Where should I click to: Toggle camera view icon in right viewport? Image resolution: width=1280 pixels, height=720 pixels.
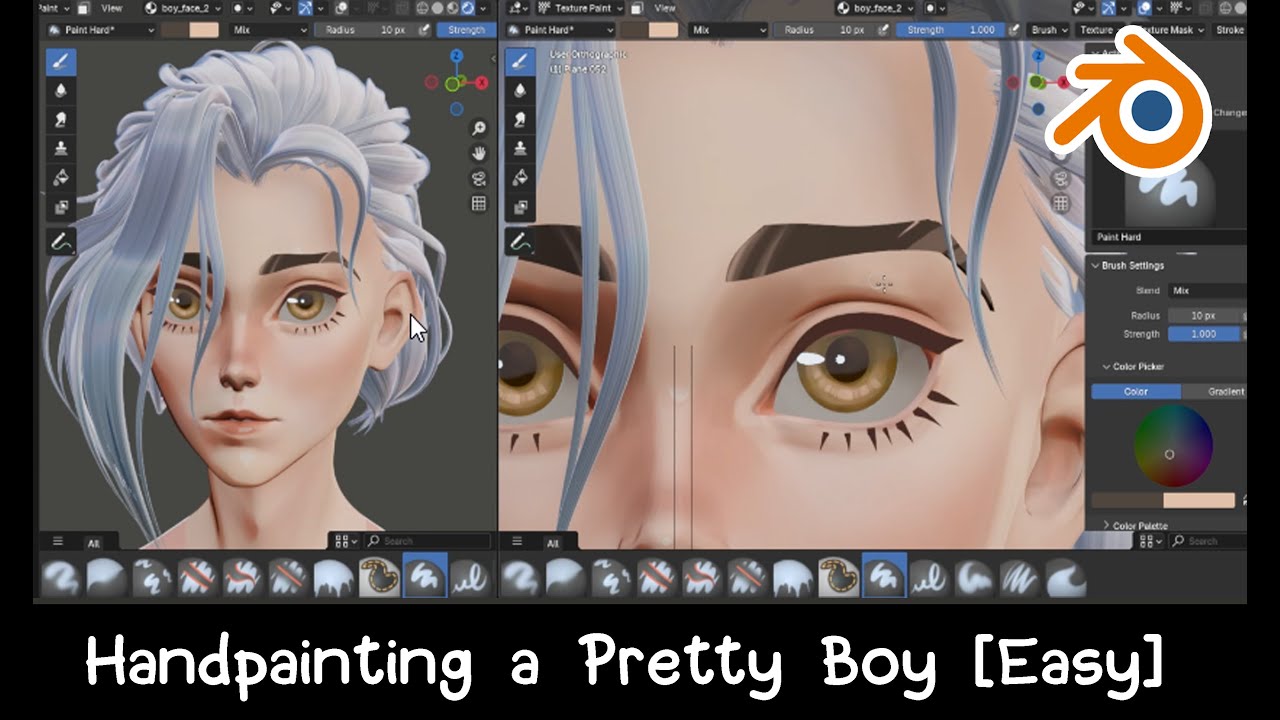coord(1063,179)
